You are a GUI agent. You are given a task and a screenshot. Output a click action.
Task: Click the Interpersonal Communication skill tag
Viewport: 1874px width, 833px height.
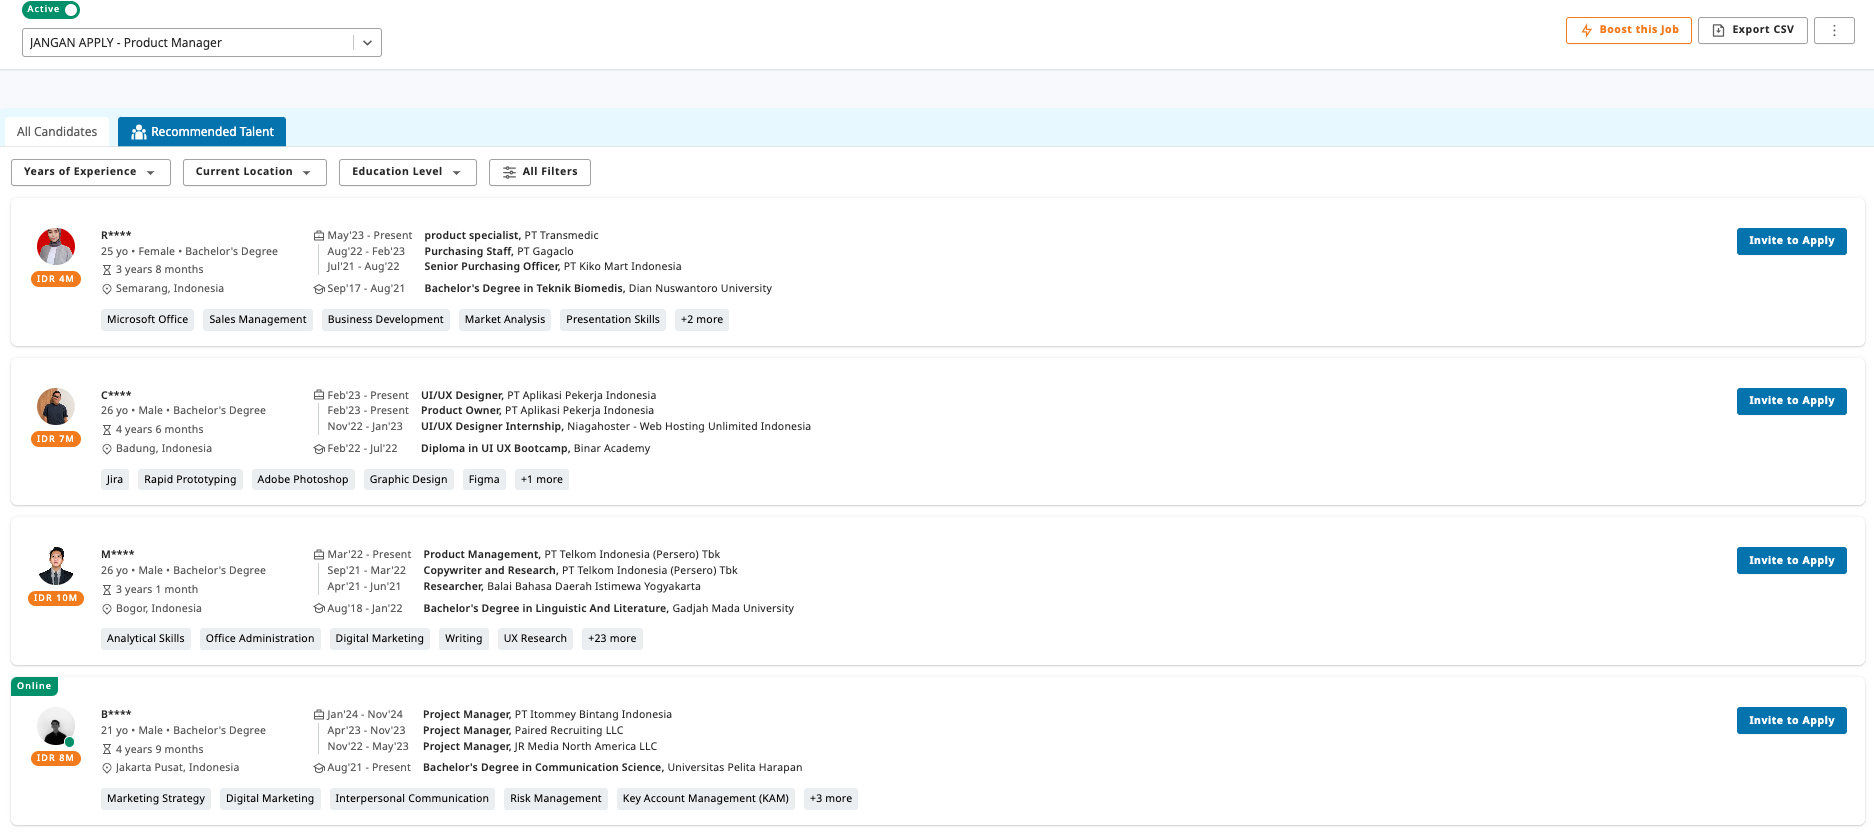pos(412,799)
